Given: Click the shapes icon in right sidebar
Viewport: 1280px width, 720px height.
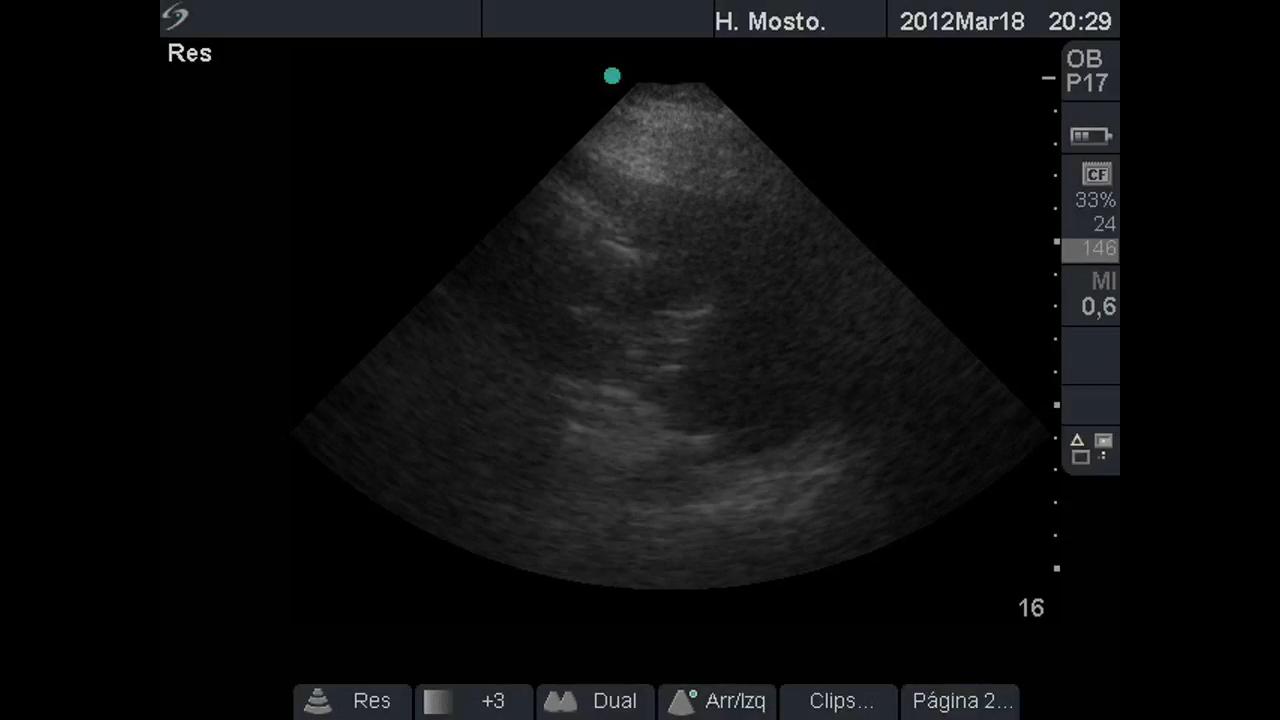Looking at the screenshot, I should coord(1090,448).
